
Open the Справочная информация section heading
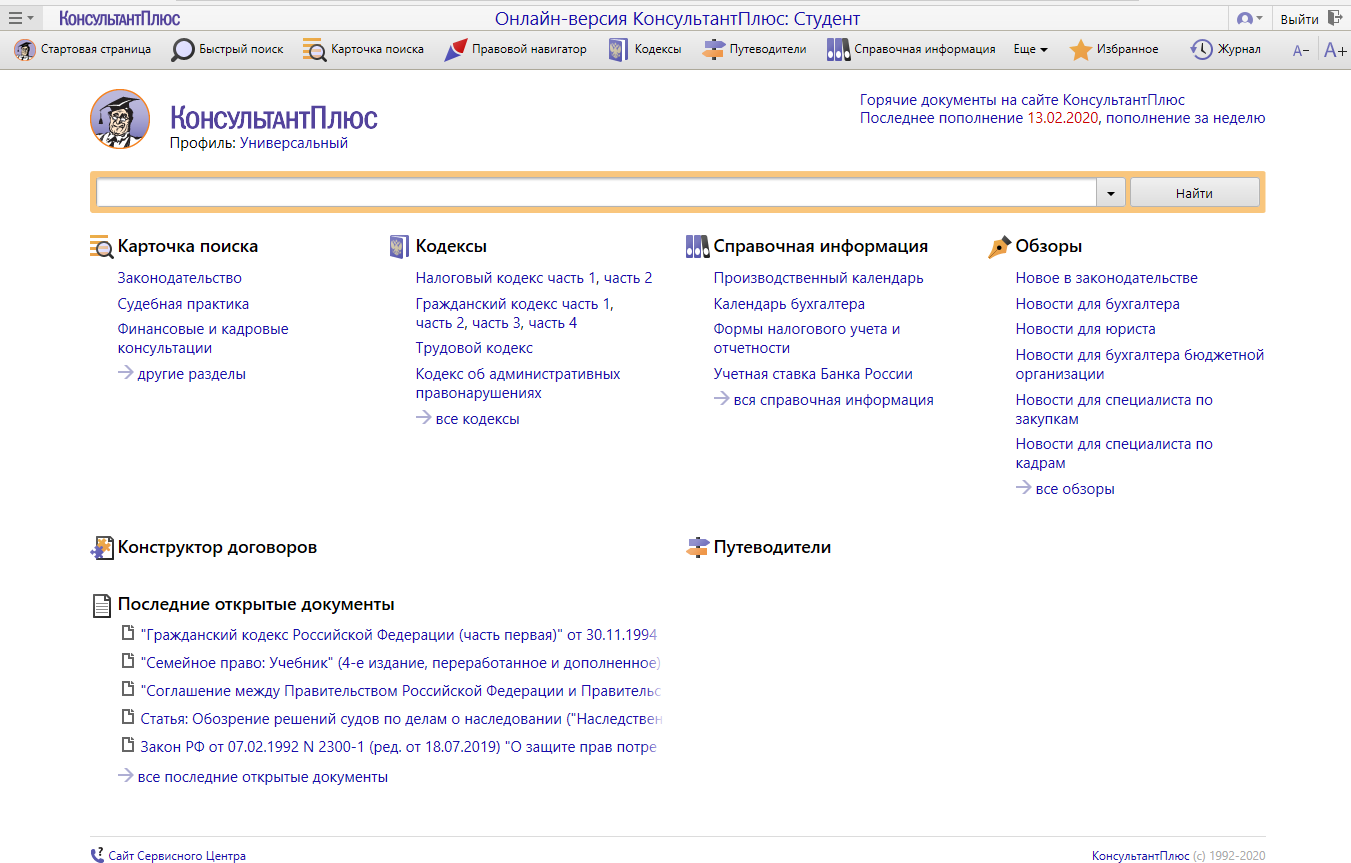click(x=821, y=247)
